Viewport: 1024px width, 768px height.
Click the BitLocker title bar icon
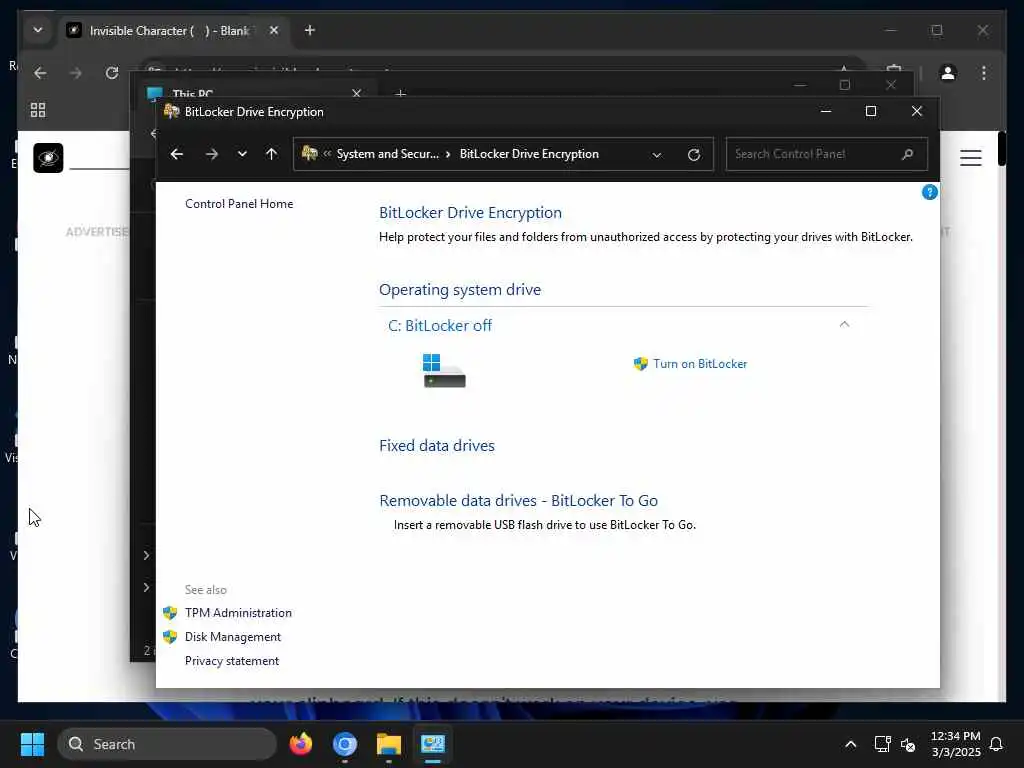click(x=172, y=112)
